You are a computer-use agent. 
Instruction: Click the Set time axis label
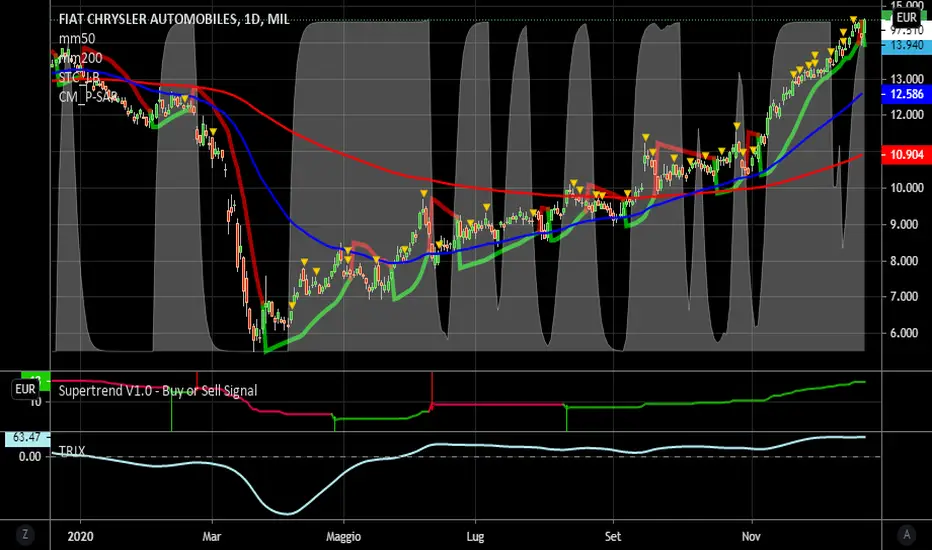pos(613,536)
